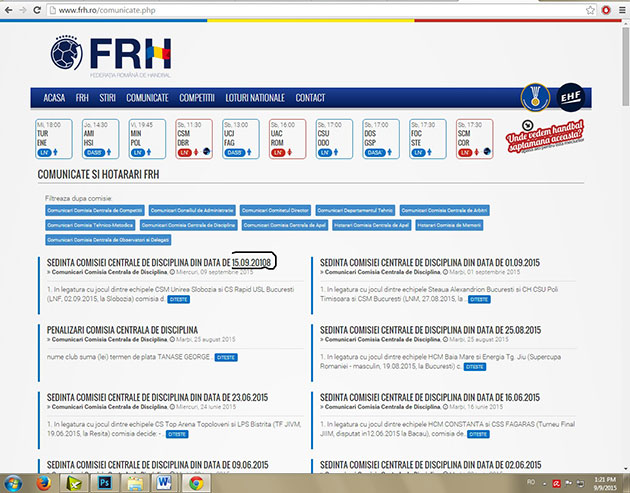The image size is (630, 493).
Task: Bookmark the page with the star icon
Action: tap(590, 10)
